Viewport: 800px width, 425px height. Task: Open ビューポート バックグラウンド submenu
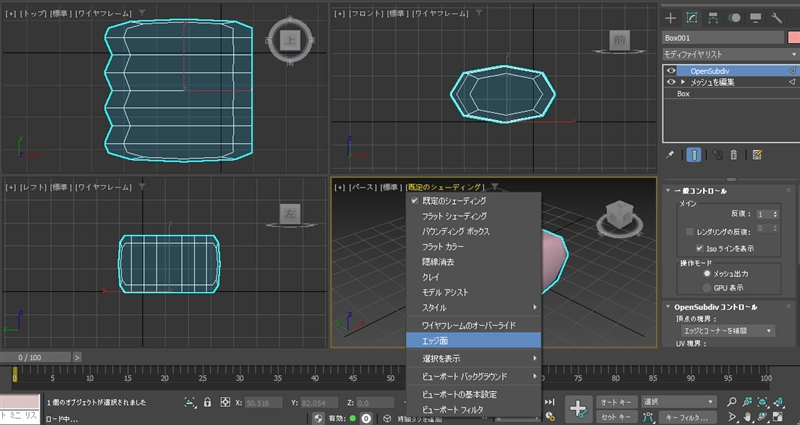coord(473,377)
